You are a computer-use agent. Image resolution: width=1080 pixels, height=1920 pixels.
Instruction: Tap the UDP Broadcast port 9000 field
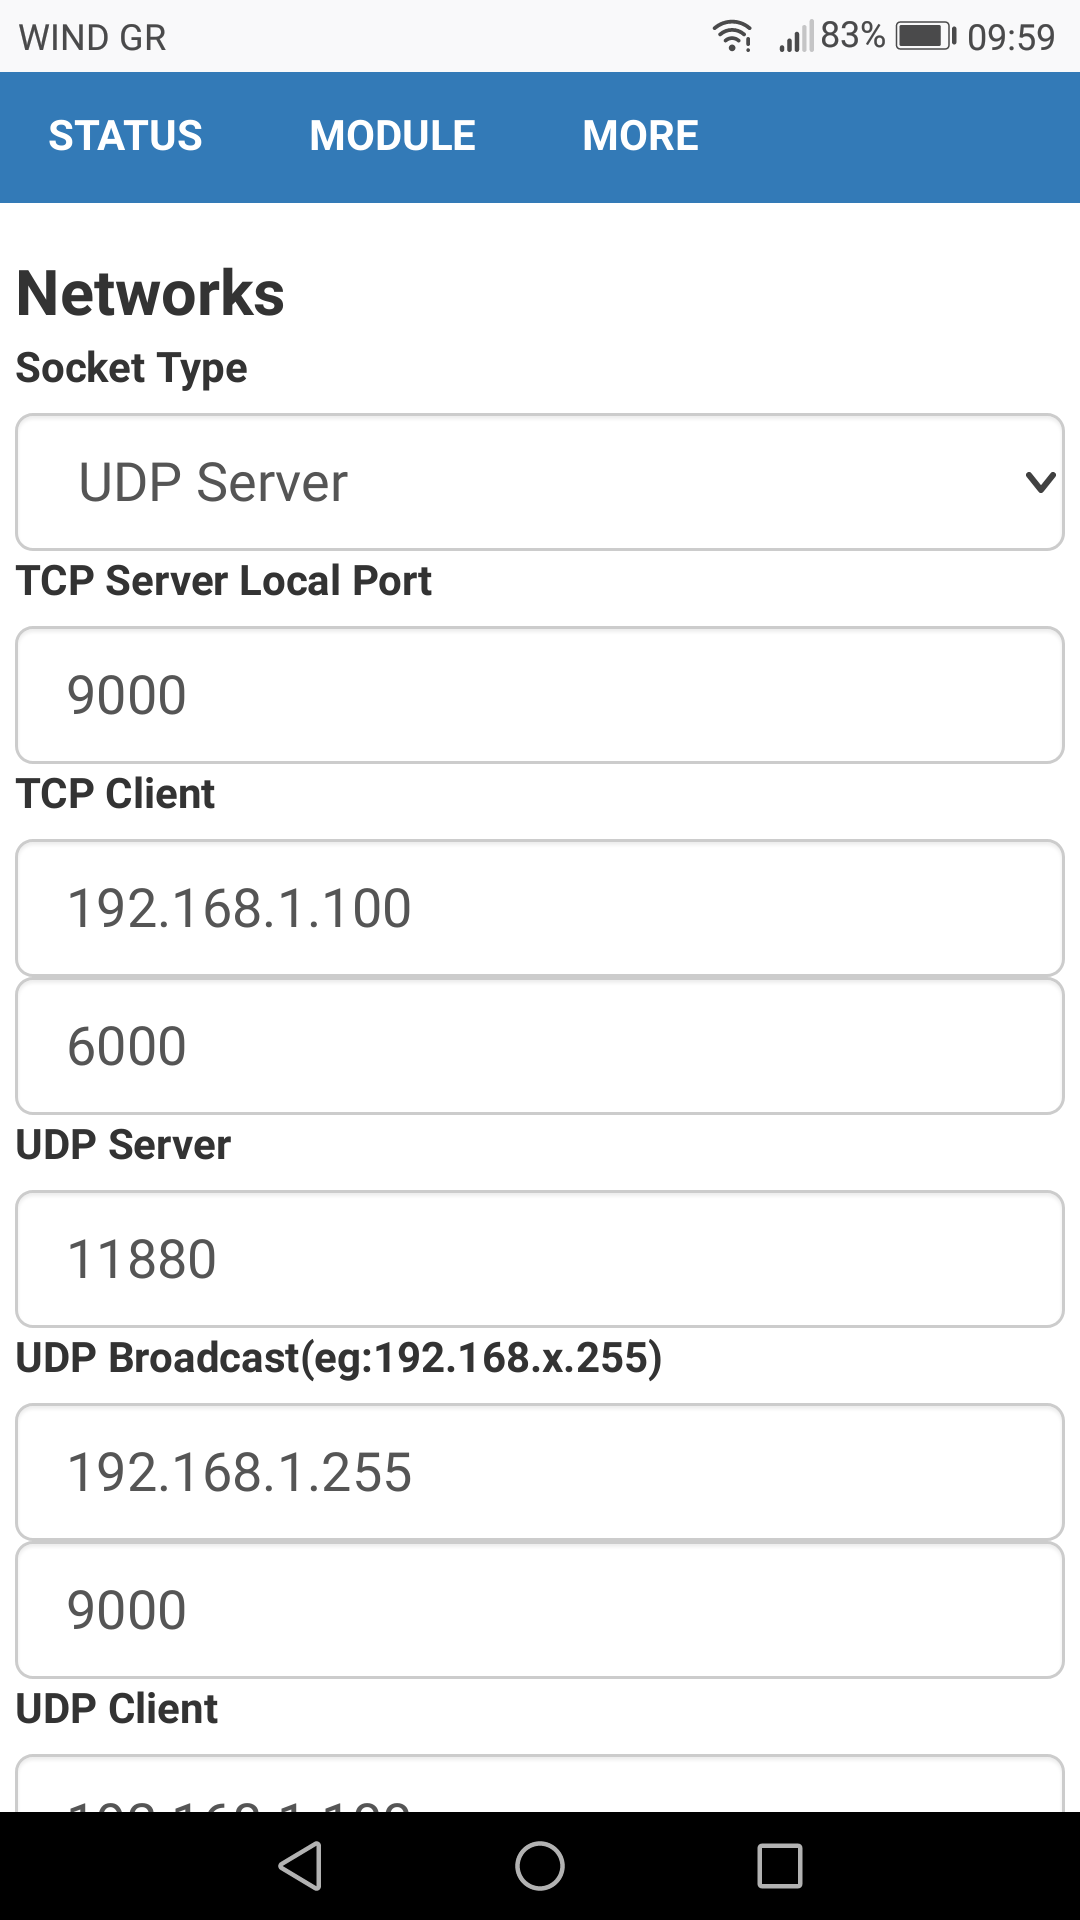point(540,1610)
